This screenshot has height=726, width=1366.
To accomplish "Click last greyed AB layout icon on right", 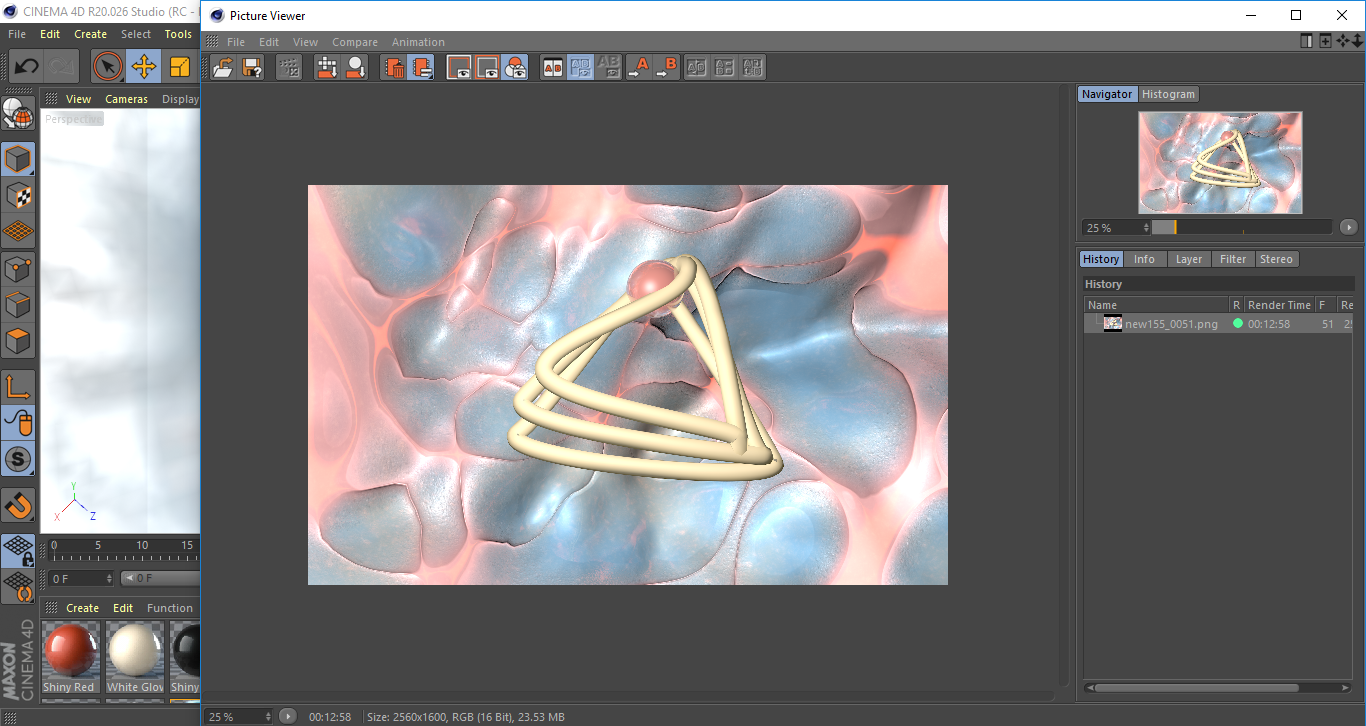I will [x=753, y=67].
